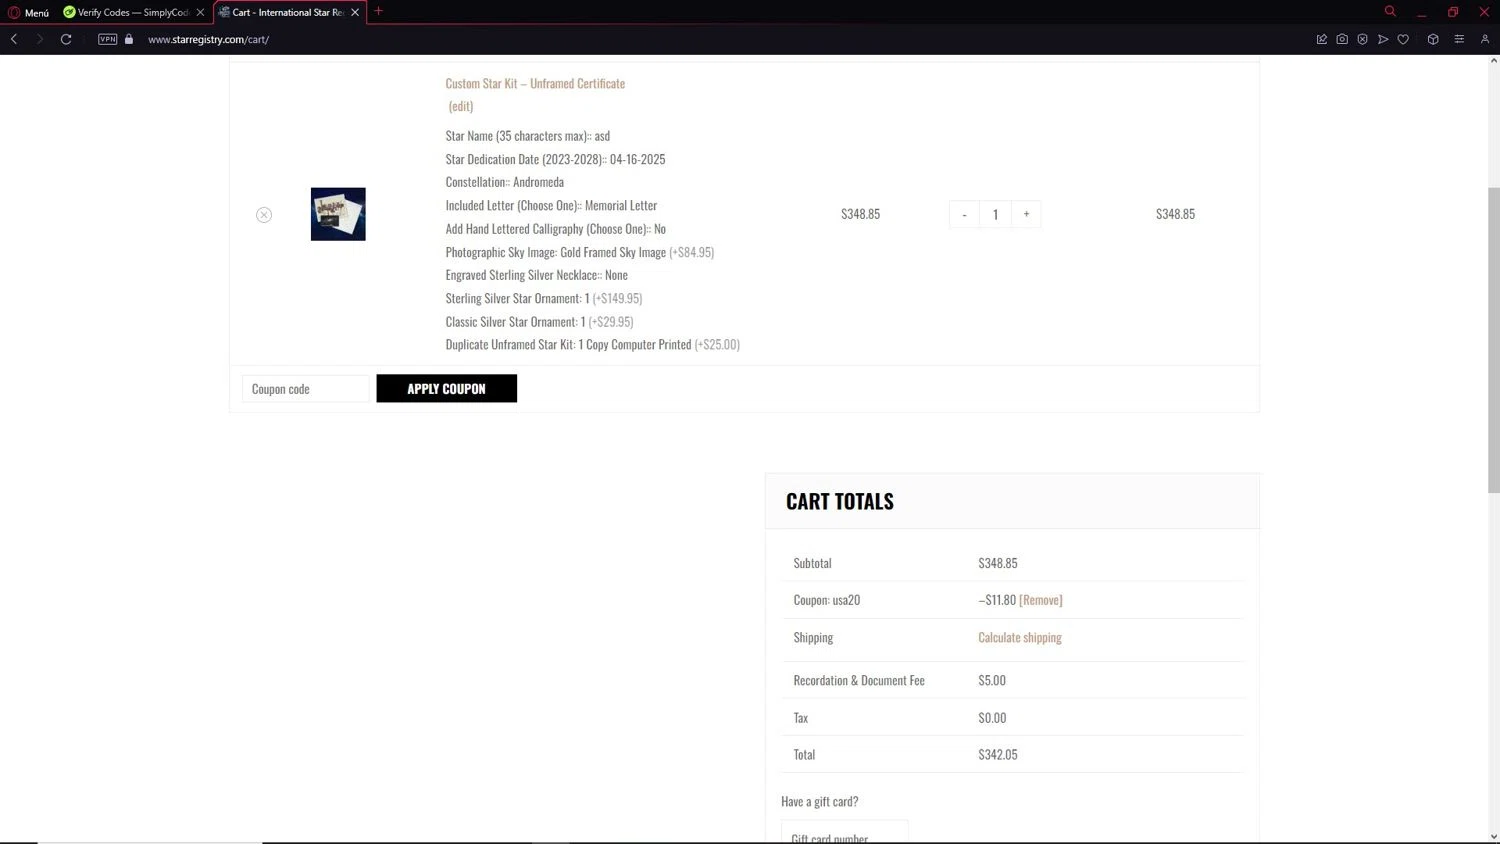Remove the Custom Star Kit from cart
This screenshot has width=1500, height=844.
coord(264,215)
